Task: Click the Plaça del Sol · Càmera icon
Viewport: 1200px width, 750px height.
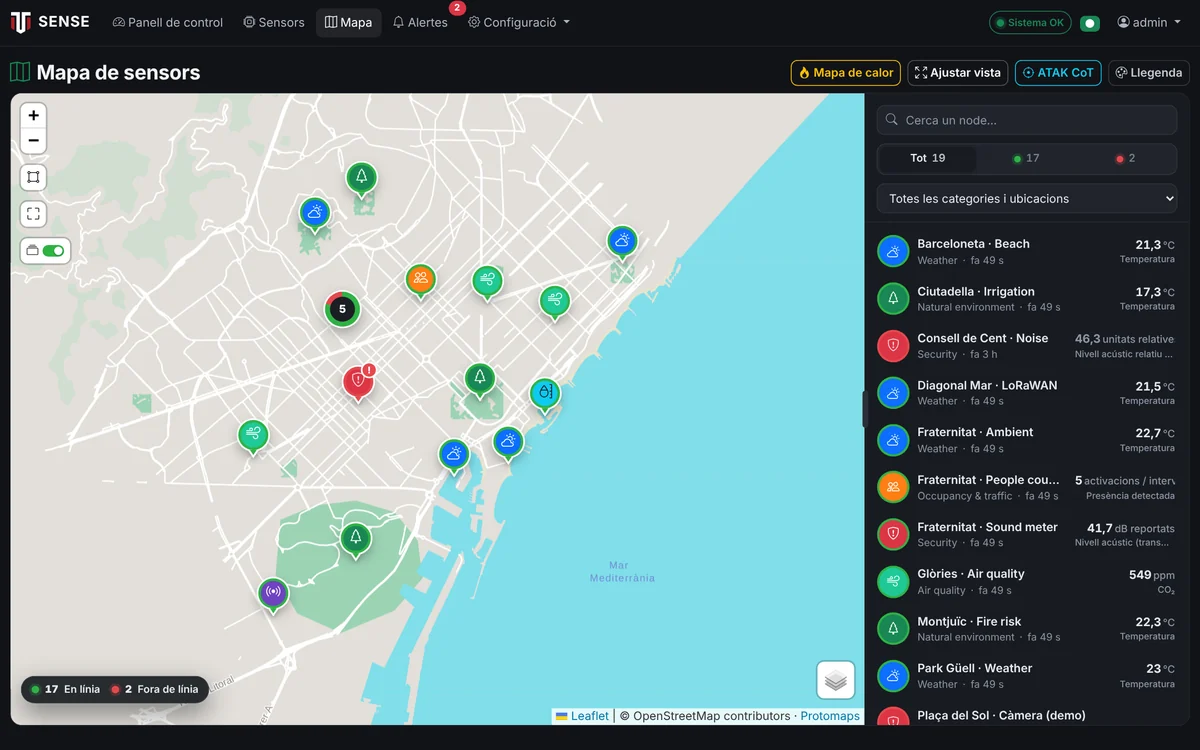Action: tap(893, 718)
